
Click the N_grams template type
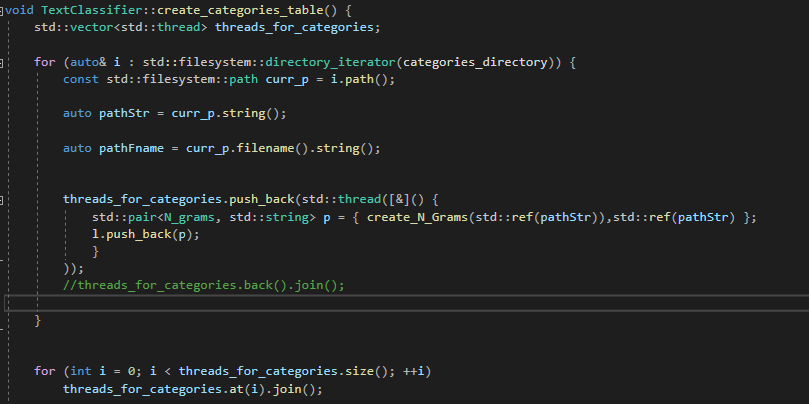point(189,217)
